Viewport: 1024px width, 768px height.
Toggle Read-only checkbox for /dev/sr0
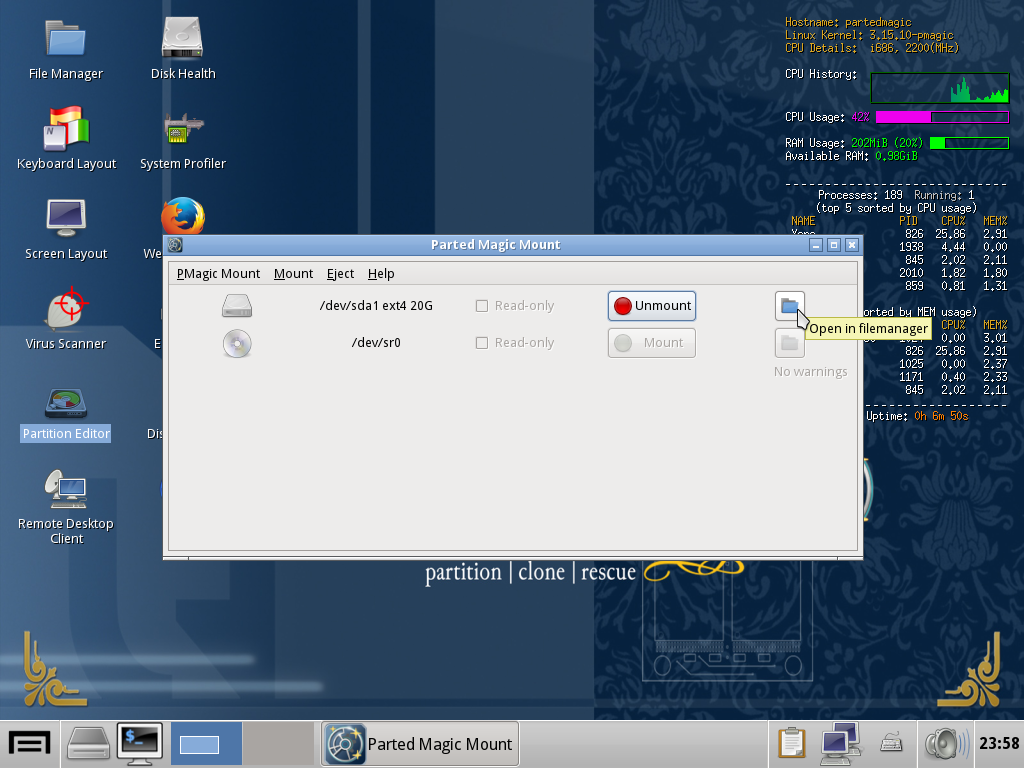click(x=482, y=343)
